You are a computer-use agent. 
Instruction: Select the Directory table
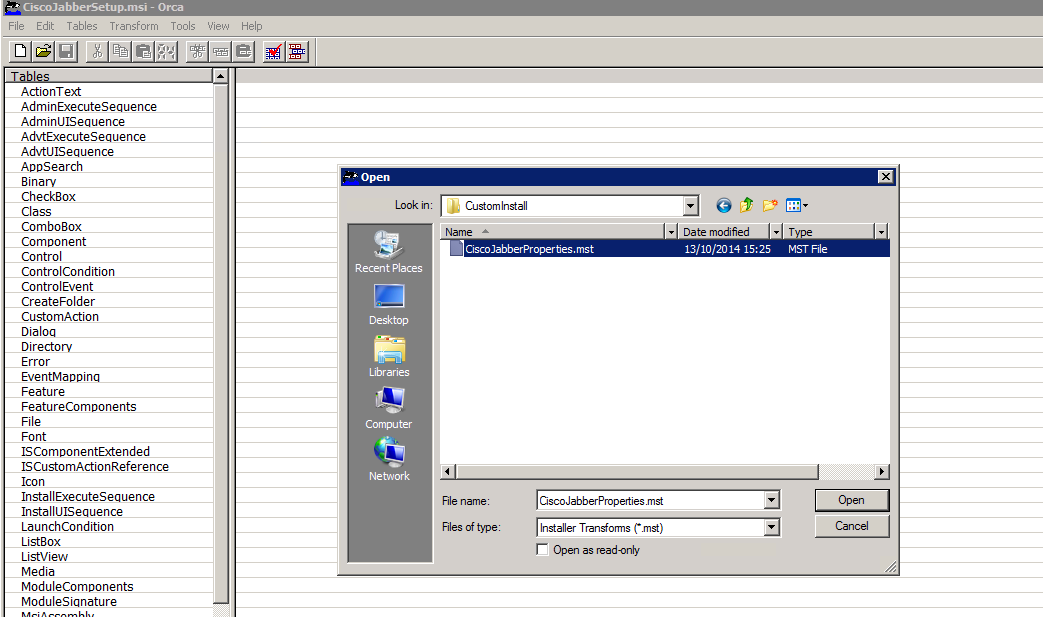[47, 346]
